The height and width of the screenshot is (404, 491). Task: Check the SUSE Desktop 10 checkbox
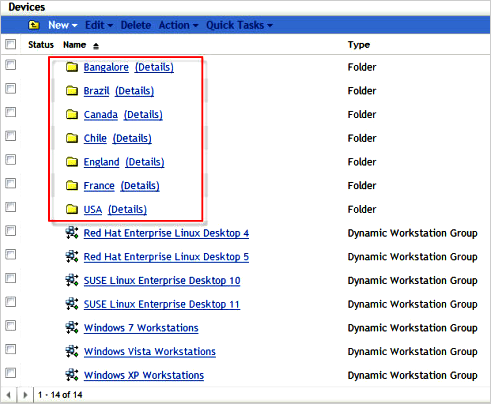(11, 278)
